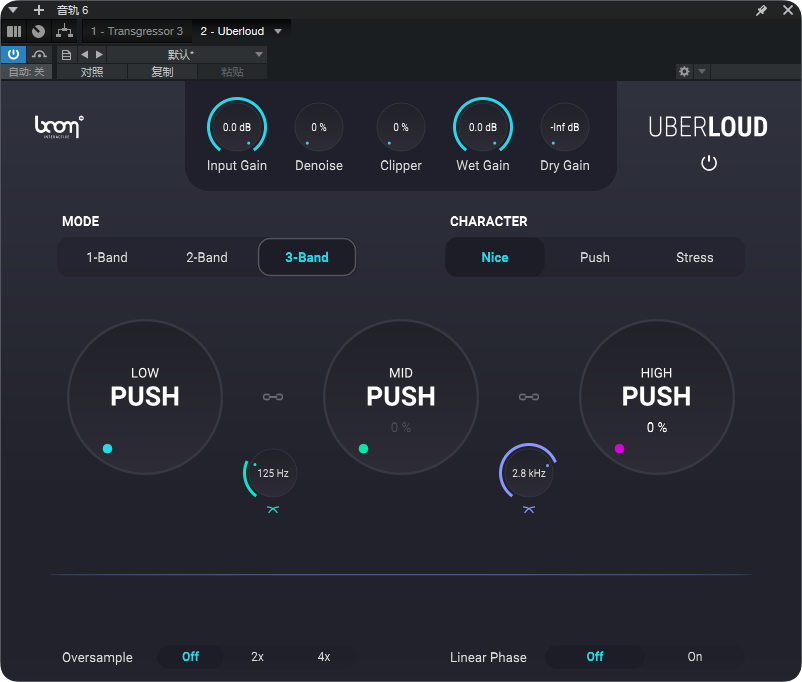This screenshot has width=802, height=682.
Task: Click the 125 Hz crossover knob
Action: [273, 473]
